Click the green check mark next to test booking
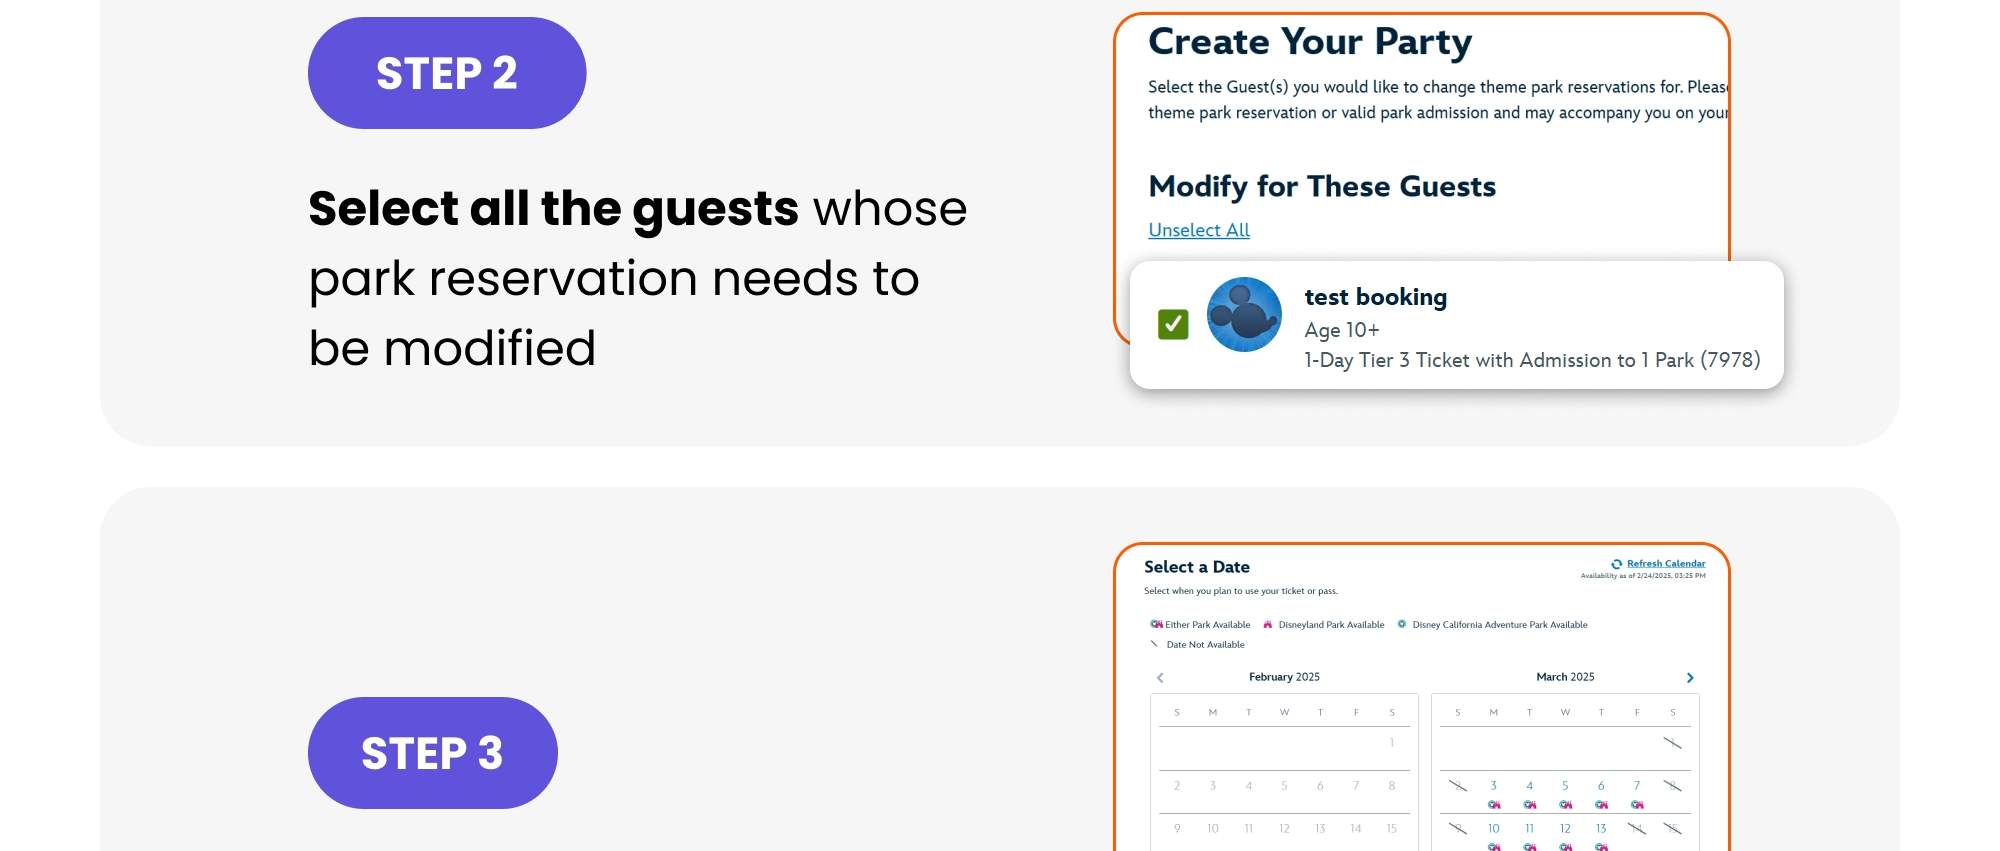2000x851 pixels. [1171, 322]
